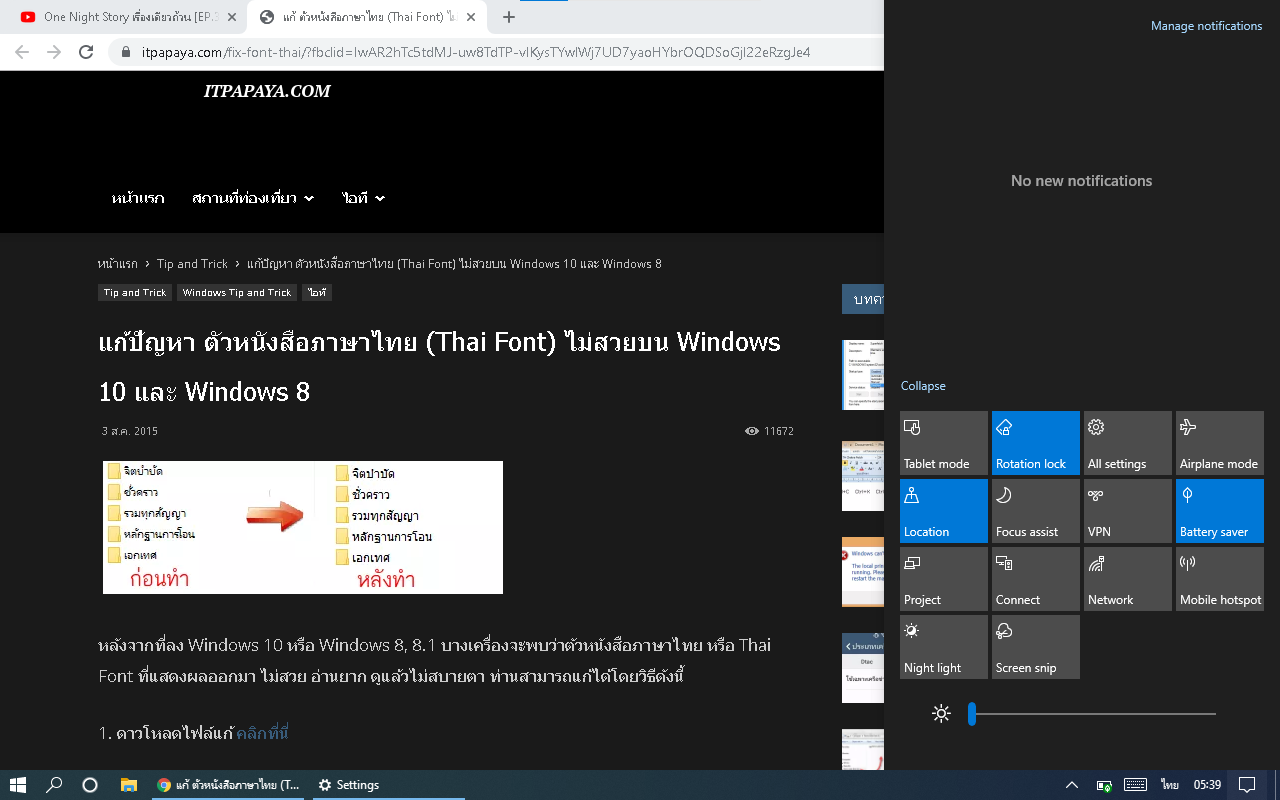Change input language ไทย indicator
The image size is (1280, 800).
click(x=1169, y=785)
